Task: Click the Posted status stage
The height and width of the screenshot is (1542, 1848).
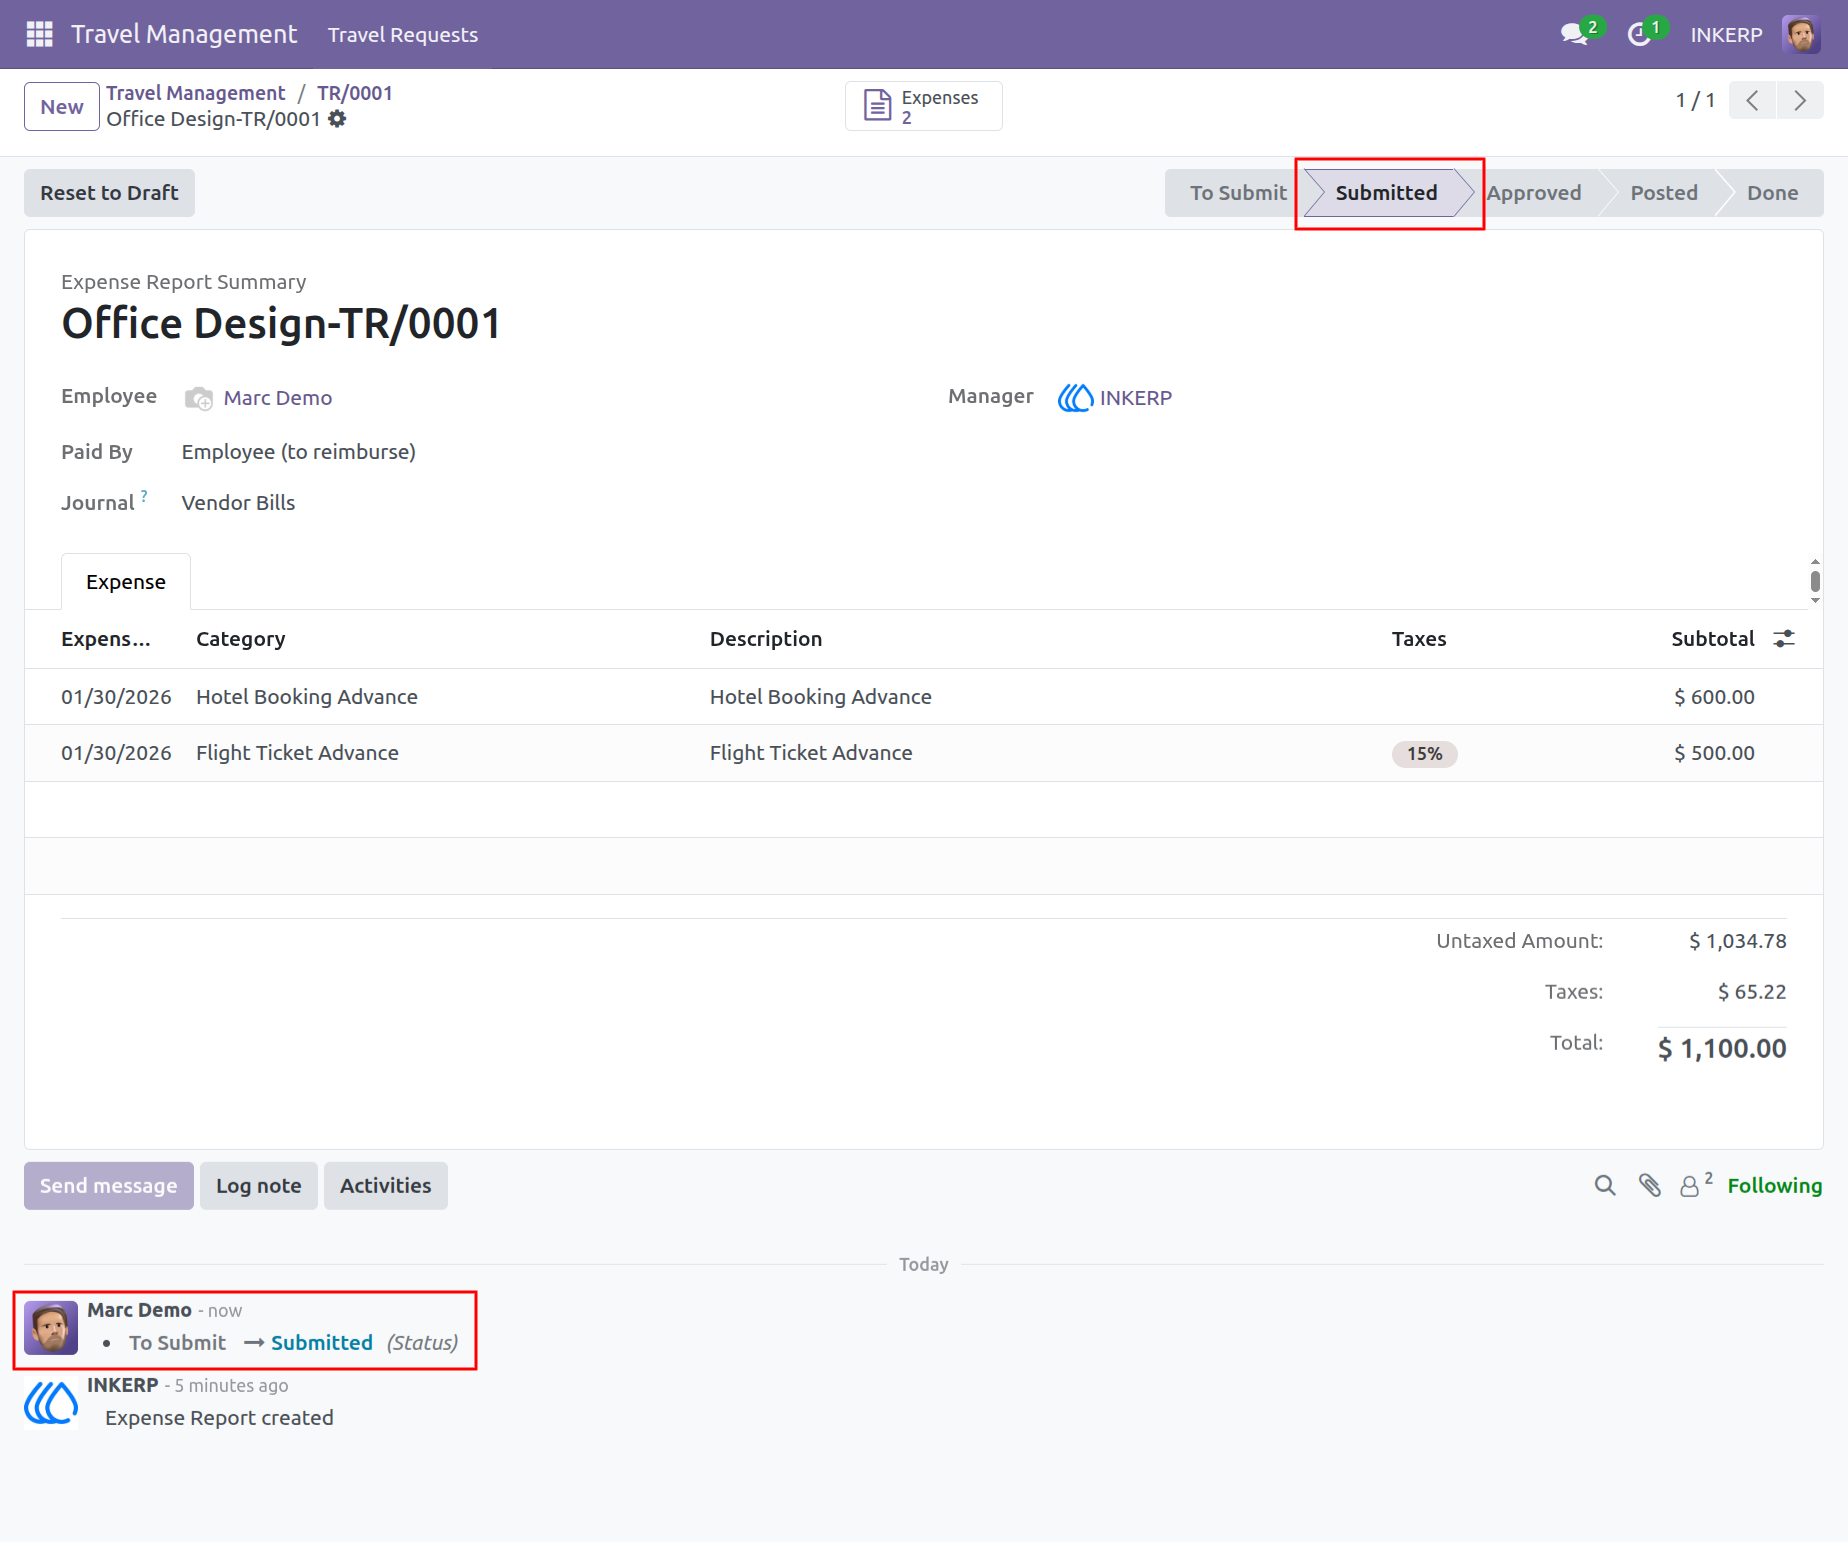Action: tap(1664, 193)
